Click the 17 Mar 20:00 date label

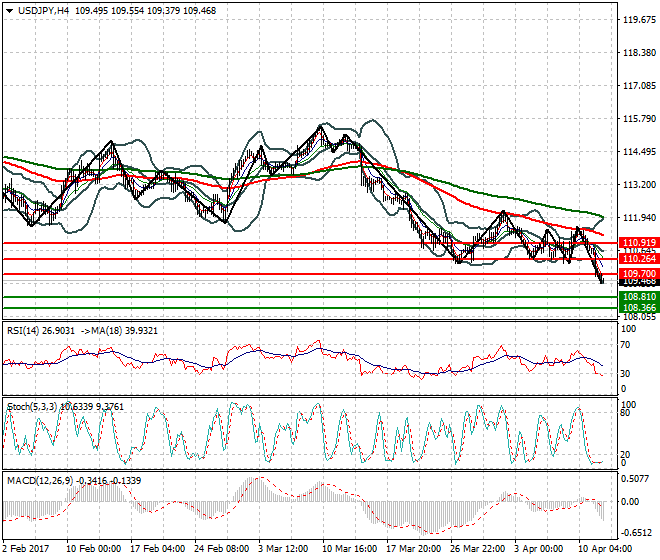(413, 548)
